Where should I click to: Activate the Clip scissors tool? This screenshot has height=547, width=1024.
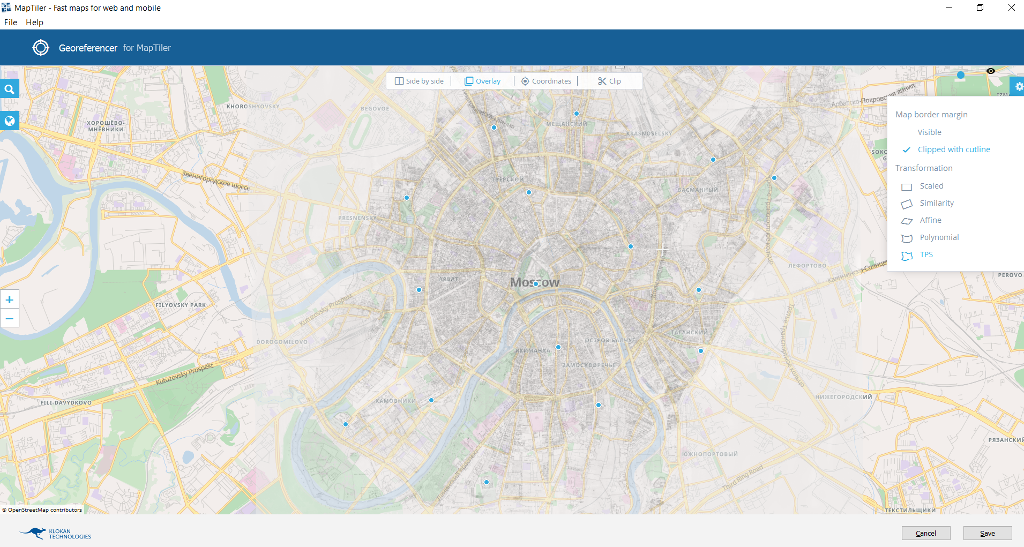click(x=609, y=81)
